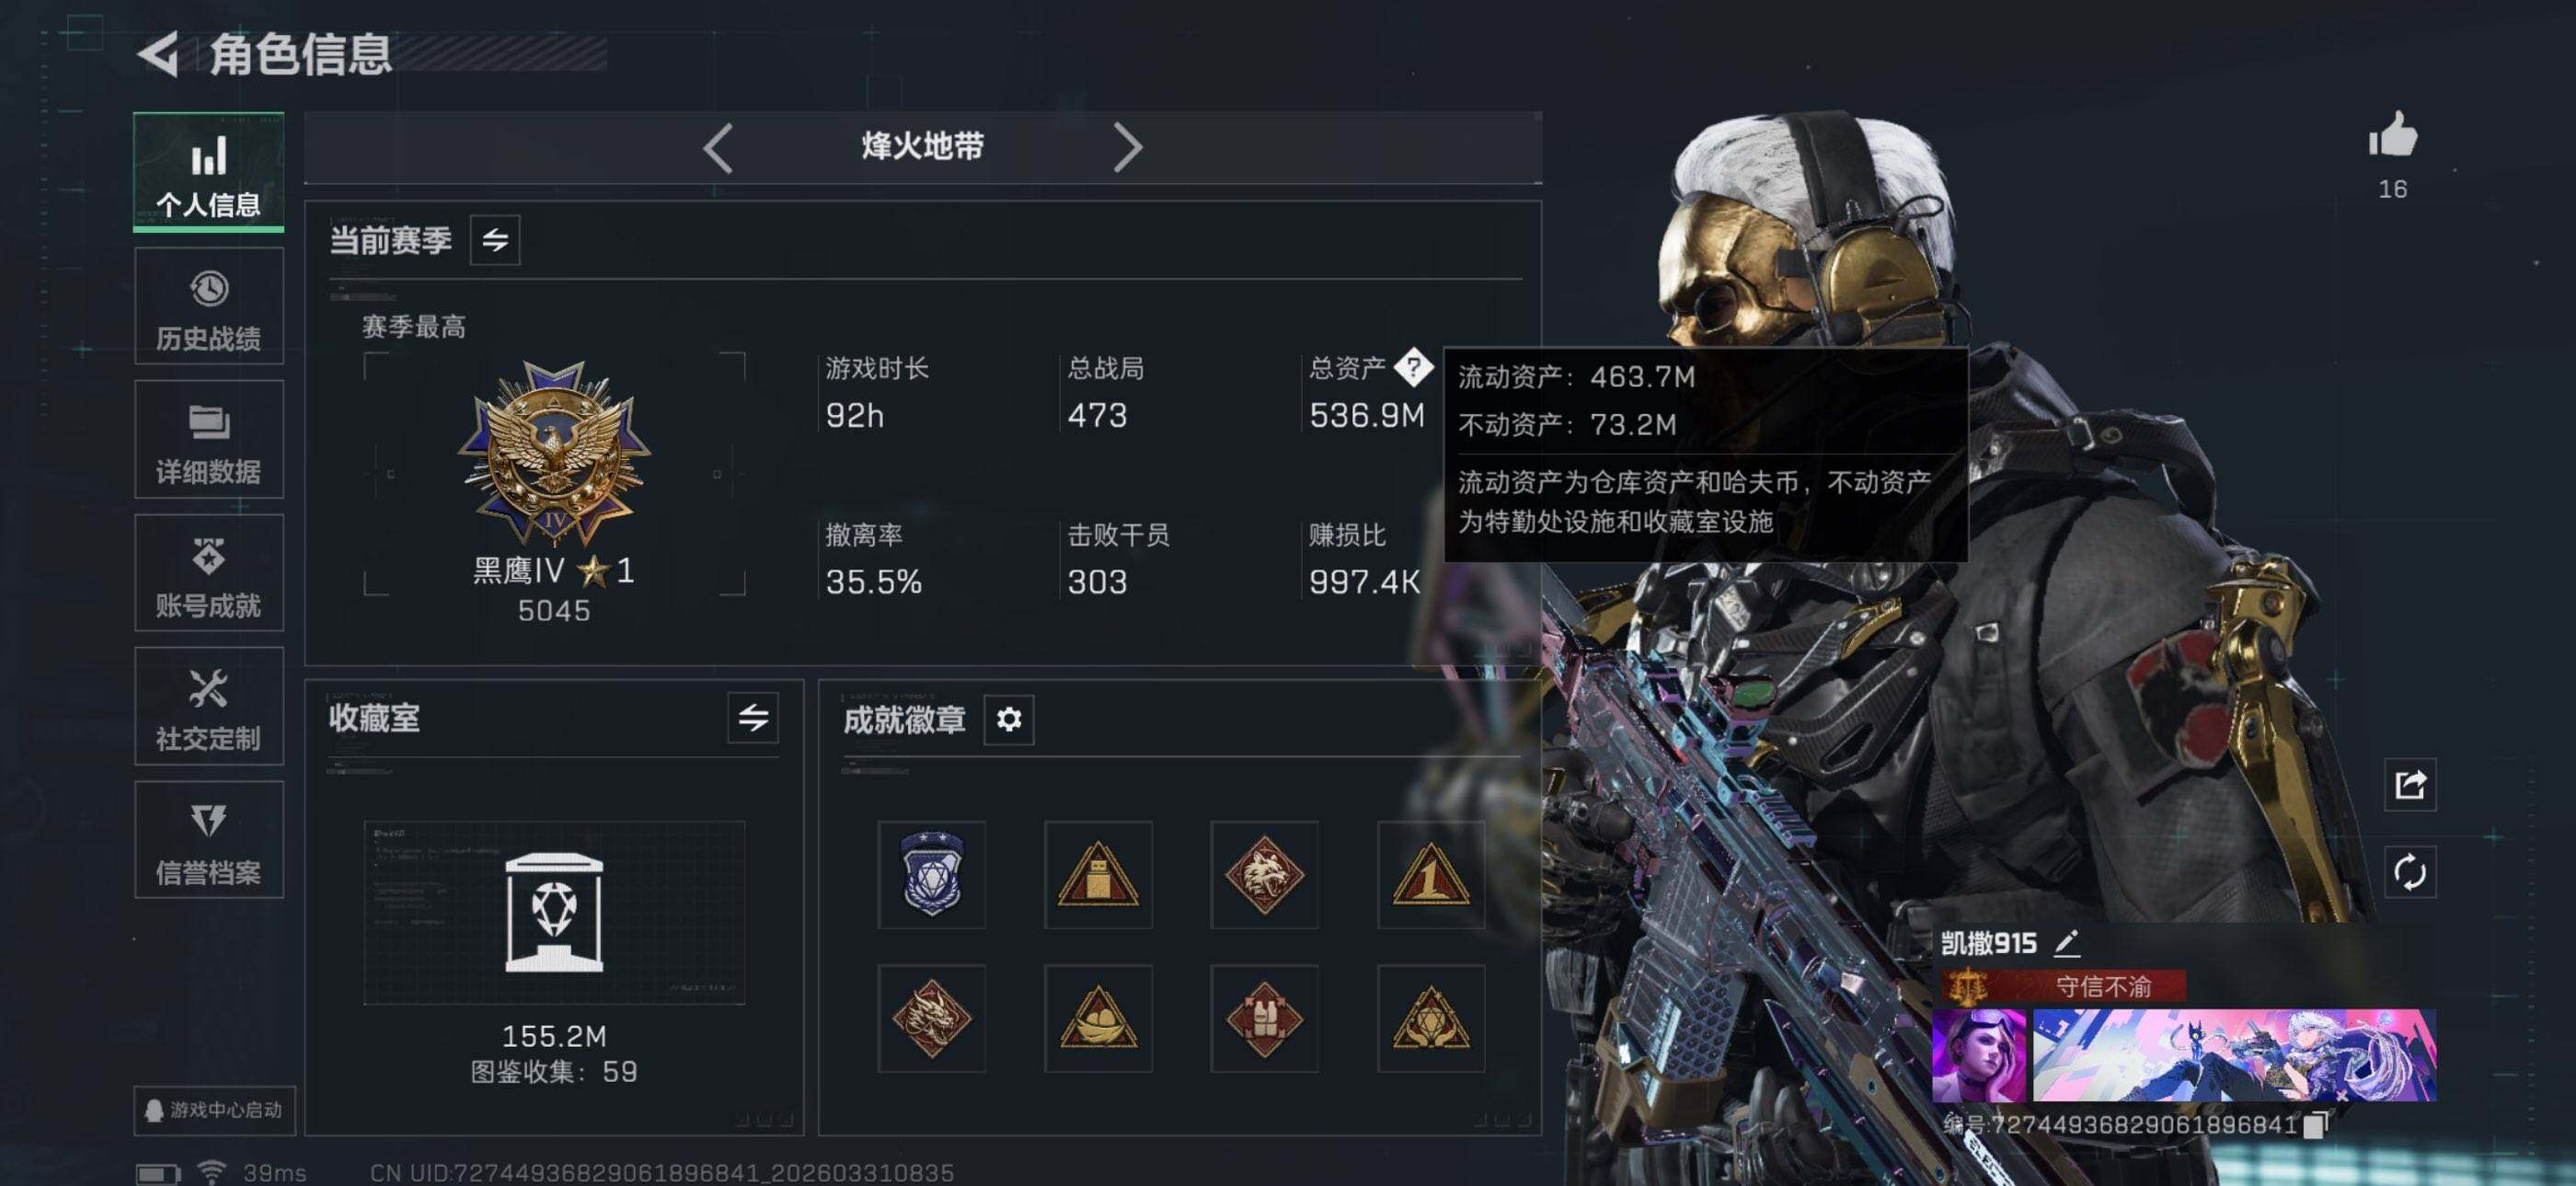
Task: Open the 收藏室 showcase thumbnail
Action: pos(554,912)
